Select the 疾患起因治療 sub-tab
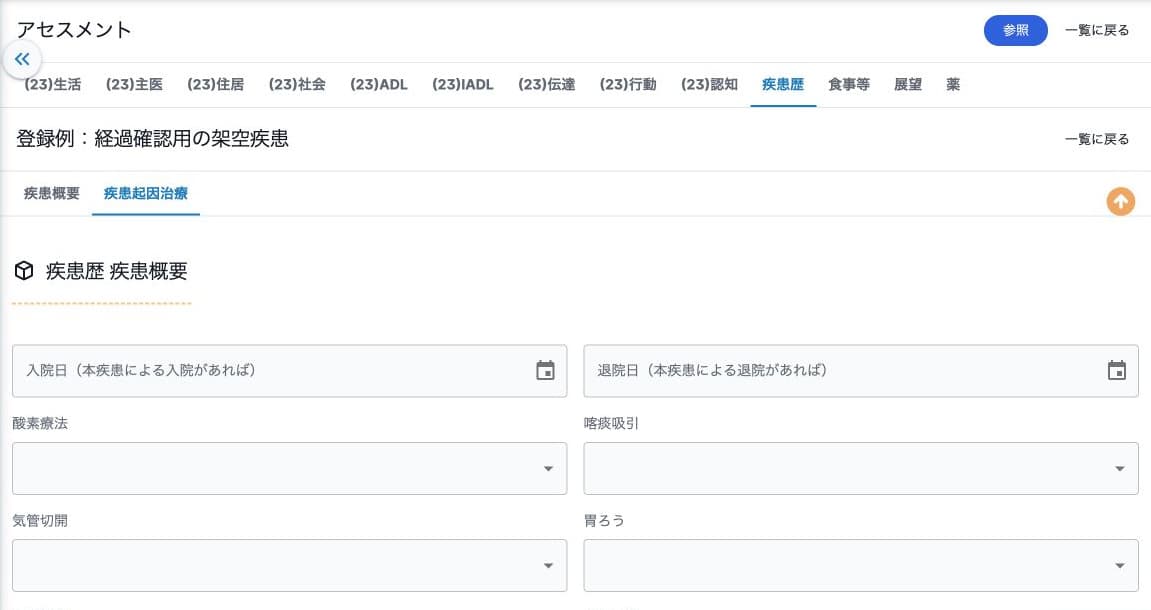The height and width of the screenshot is (610, 1151). tap(146, 193)
